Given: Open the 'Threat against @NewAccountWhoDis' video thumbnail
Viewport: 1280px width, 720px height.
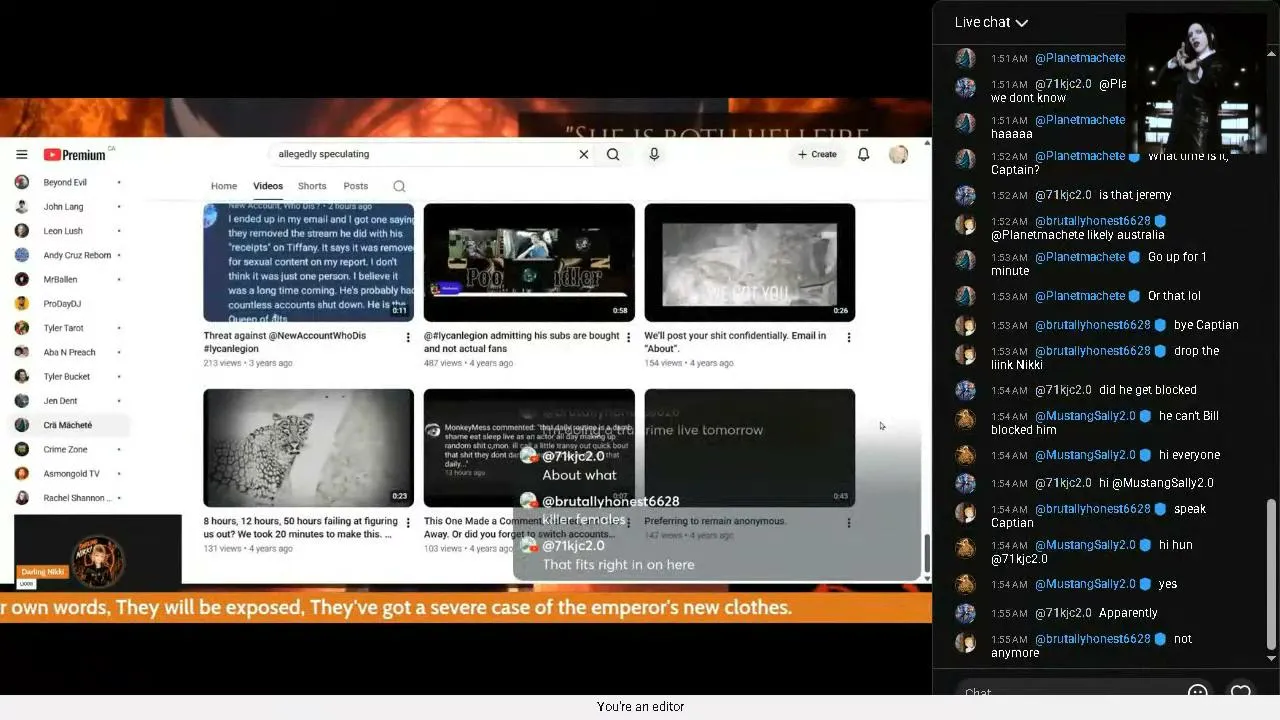Looking at the screenshot, I should (308, 262).
